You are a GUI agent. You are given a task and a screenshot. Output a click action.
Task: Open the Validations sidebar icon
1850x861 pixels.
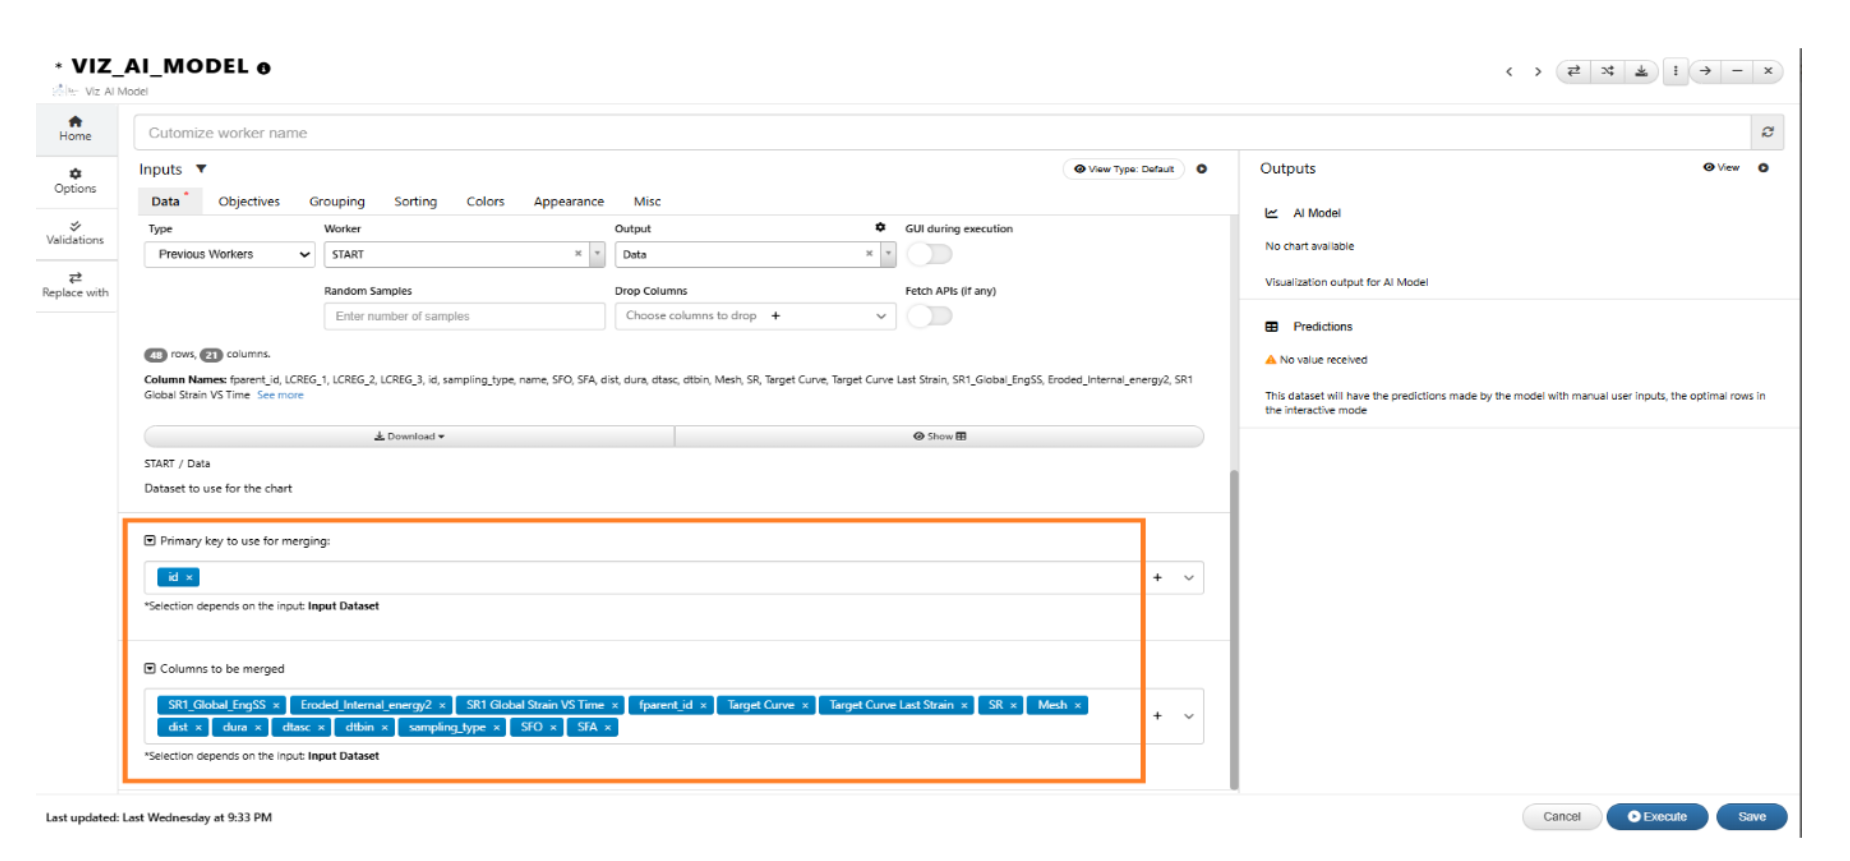pyautogui.click(x=75, y=233)
